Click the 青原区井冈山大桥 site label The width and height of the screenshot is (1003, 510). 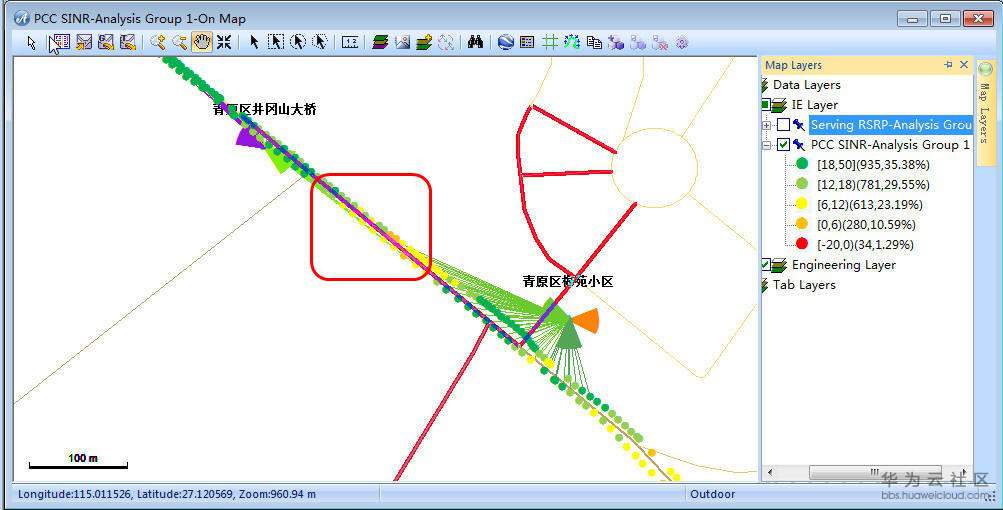point(265,109)
